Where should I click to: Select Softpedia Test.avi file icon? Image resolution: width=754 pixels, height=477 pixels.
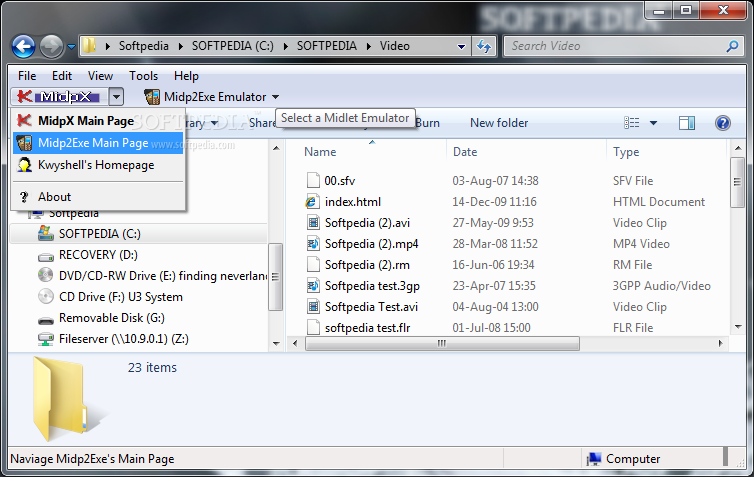click(313, 307)
